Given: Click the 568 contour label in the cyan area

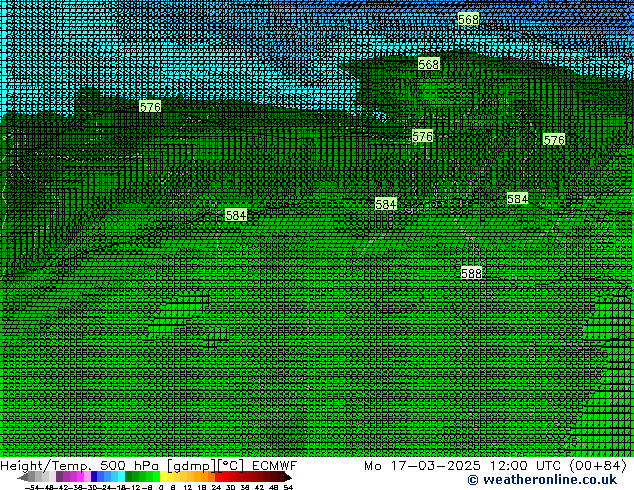Looking at the screenshot, I should (x=468, y=19).
